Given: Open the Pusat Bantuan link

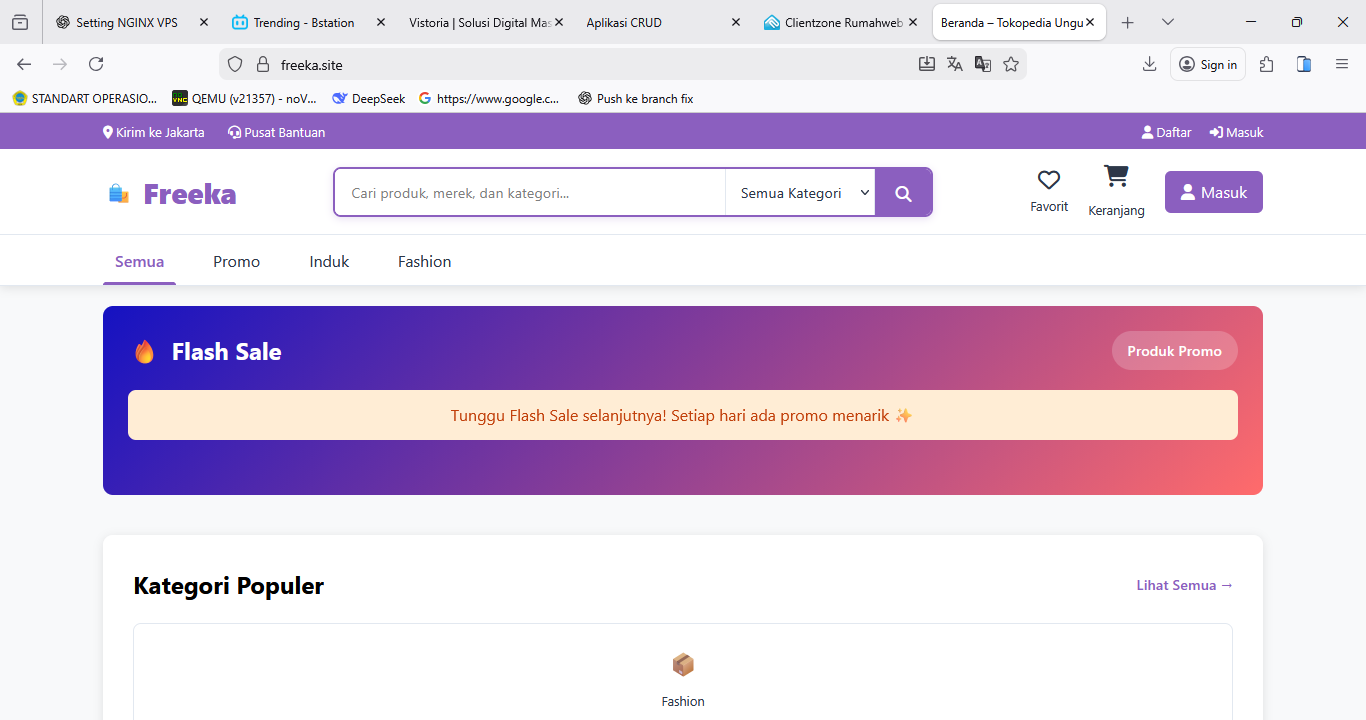Looking at the screenshot, I should click(277, 132).
